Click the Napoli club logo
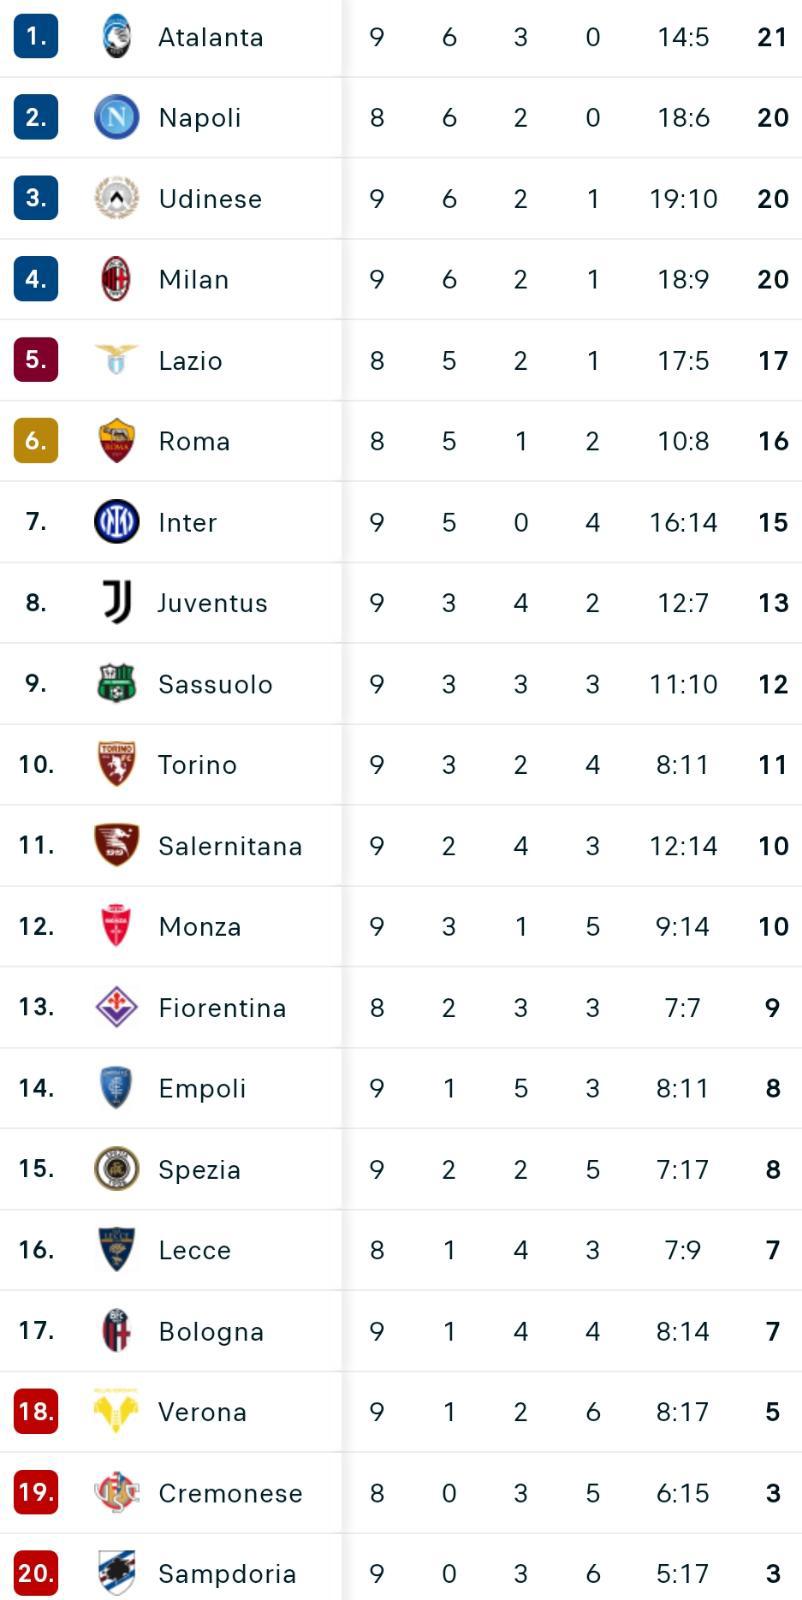 116,118
